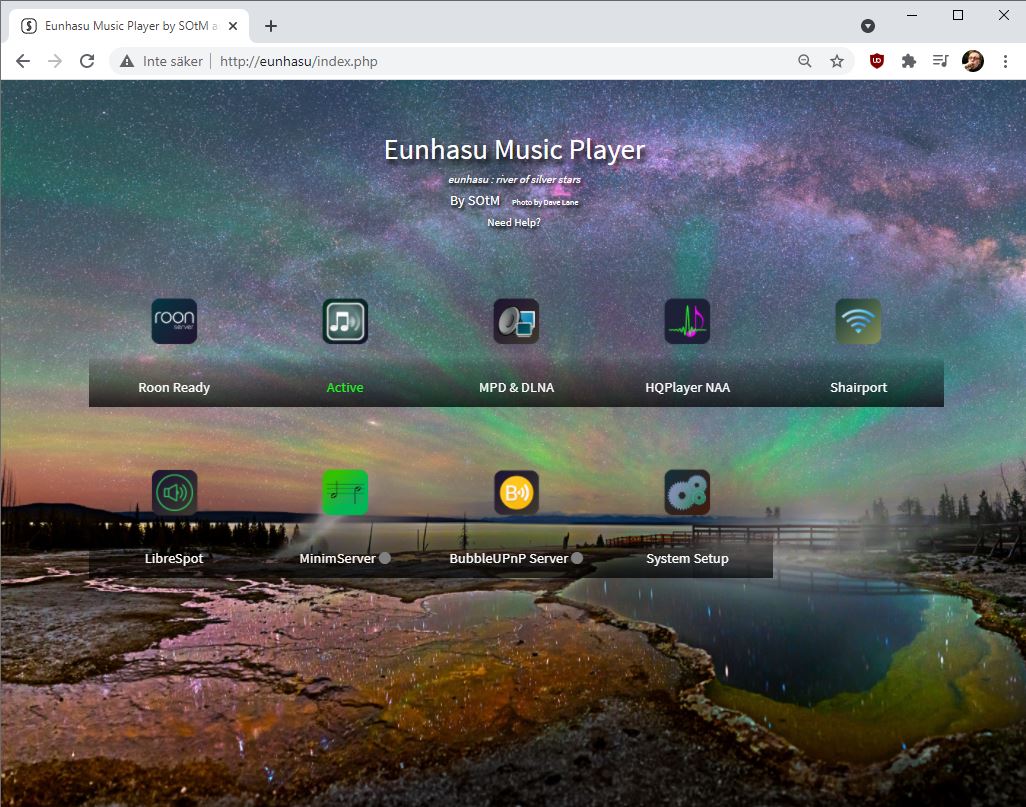The height and width of the screenshot is (807, 1026).
Task: Click the Roon Ready label
Action: click(174, 387)
